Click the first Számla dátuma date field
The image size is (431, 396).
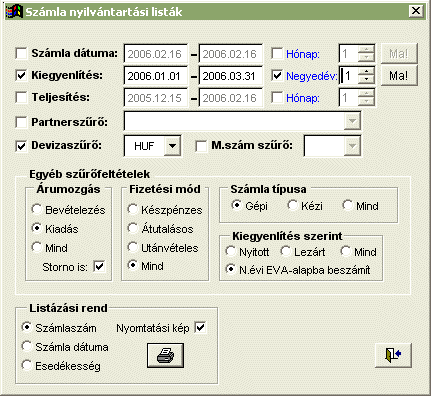[x=156, y=53]
